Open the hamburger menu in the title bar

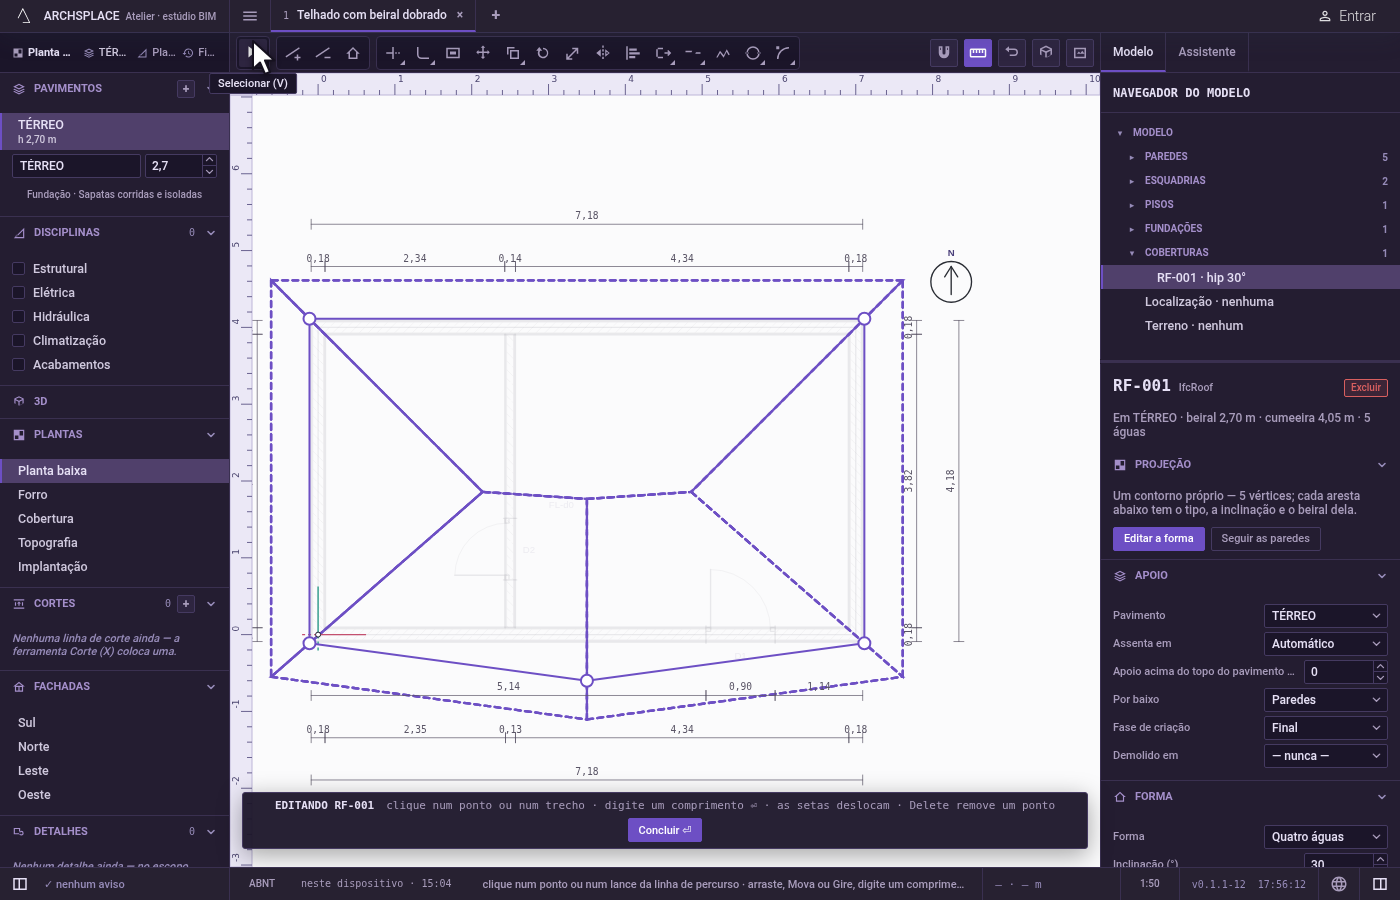(x=250, y=16)
